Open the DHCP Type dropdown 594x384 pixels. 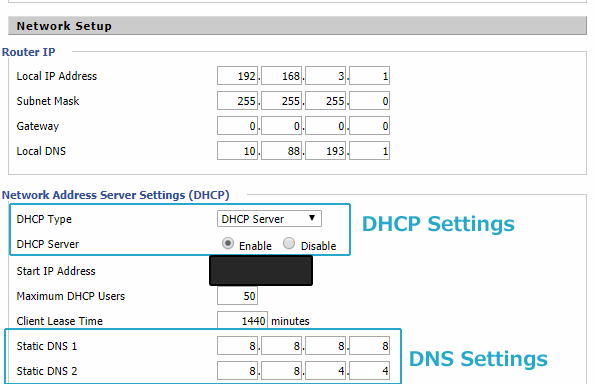269,219
